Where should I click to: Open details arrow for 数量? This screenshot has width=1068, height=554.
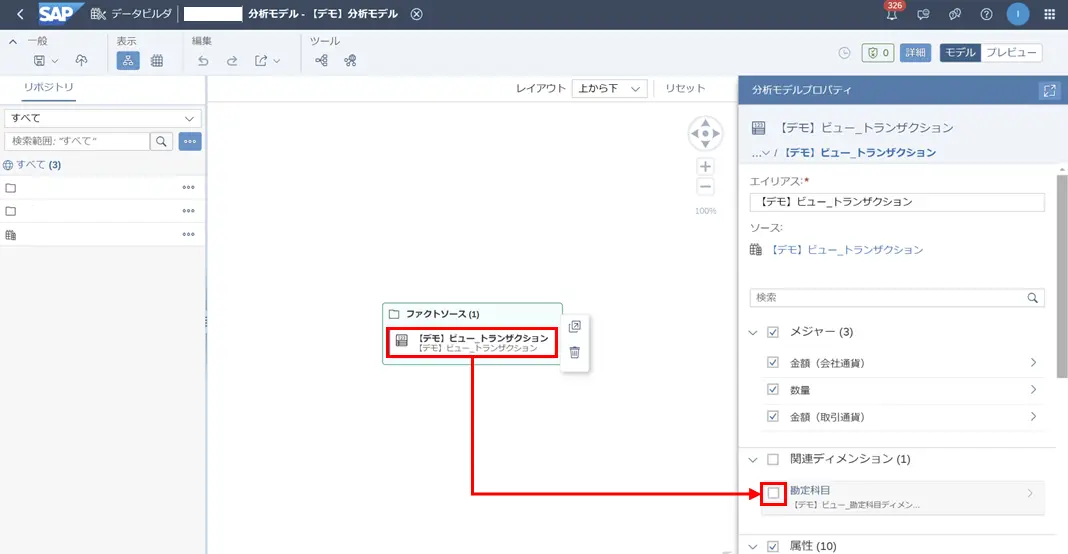1033,390
